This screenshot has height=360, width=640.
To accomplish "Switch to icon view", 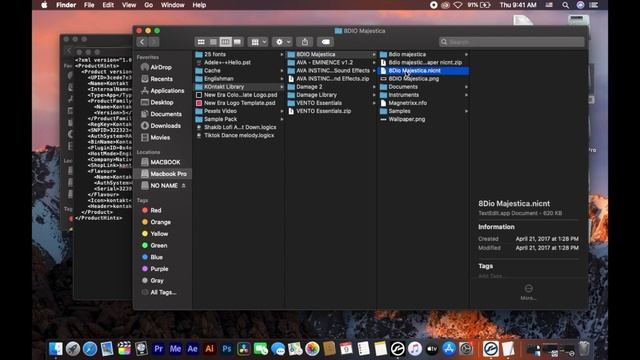I will point(201,42).
